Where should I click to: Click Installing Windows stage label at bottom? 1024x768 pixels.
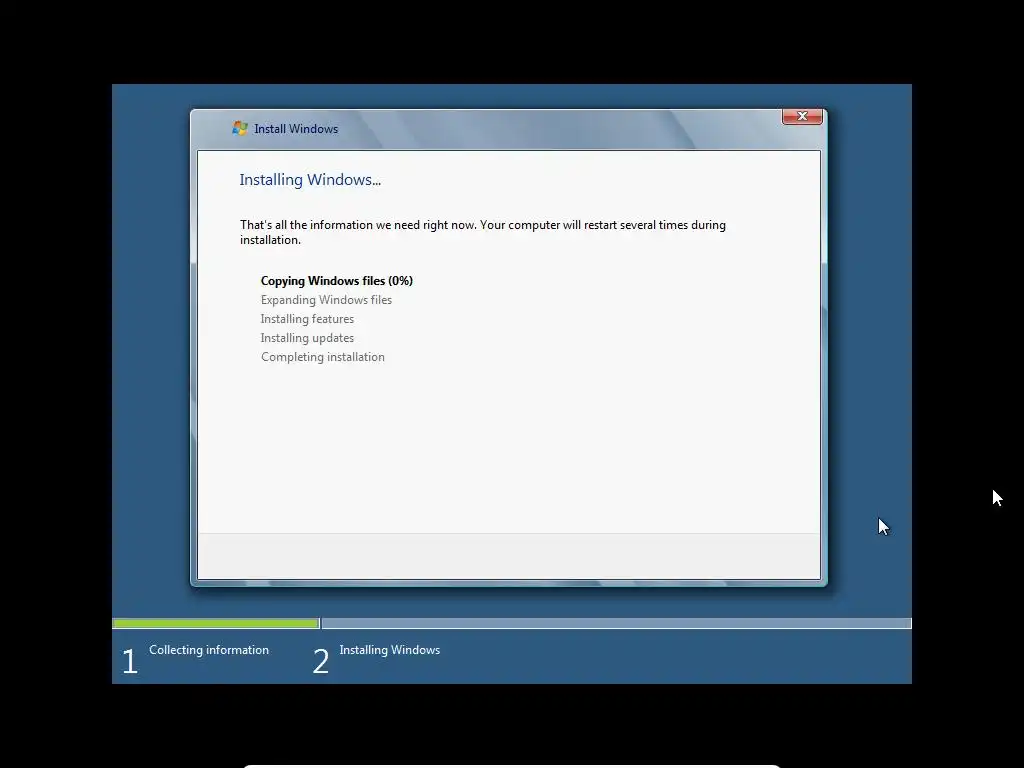point(390,650)
